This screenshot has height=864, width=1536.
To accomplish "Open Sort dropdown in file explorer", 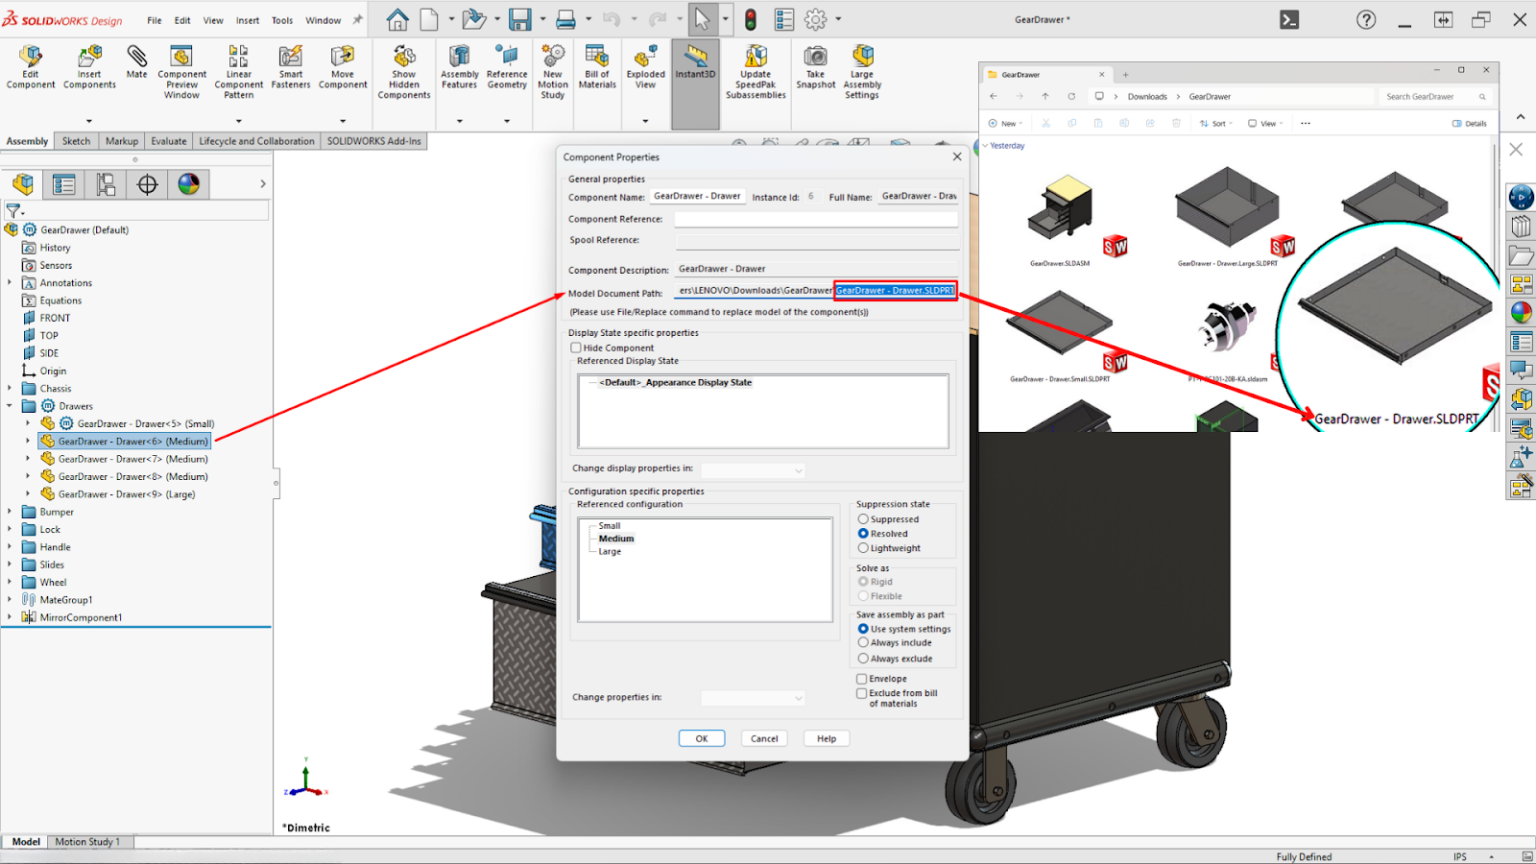I will (1215, 124).
